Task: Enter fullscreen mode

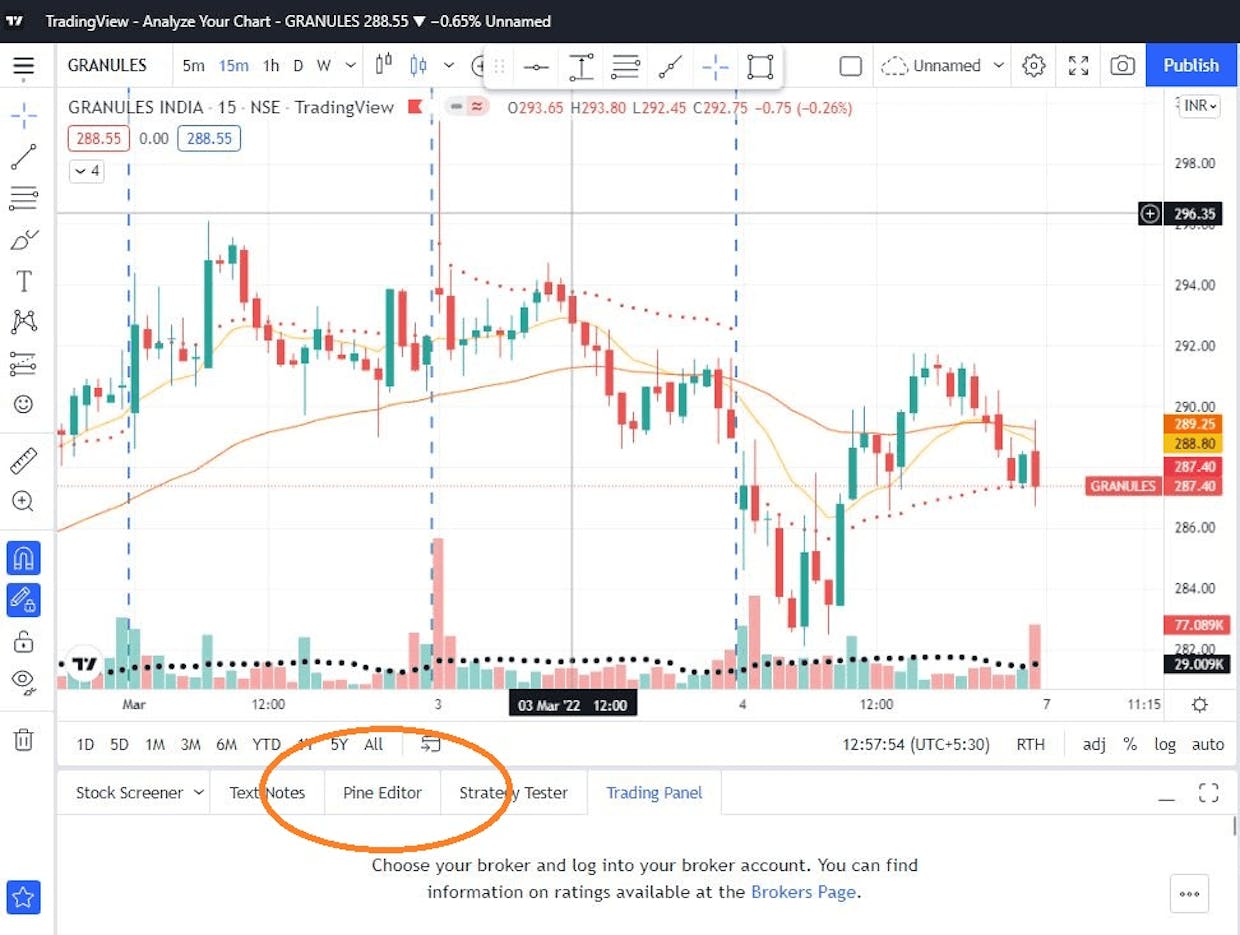Action: click(x=1078, y=66)
